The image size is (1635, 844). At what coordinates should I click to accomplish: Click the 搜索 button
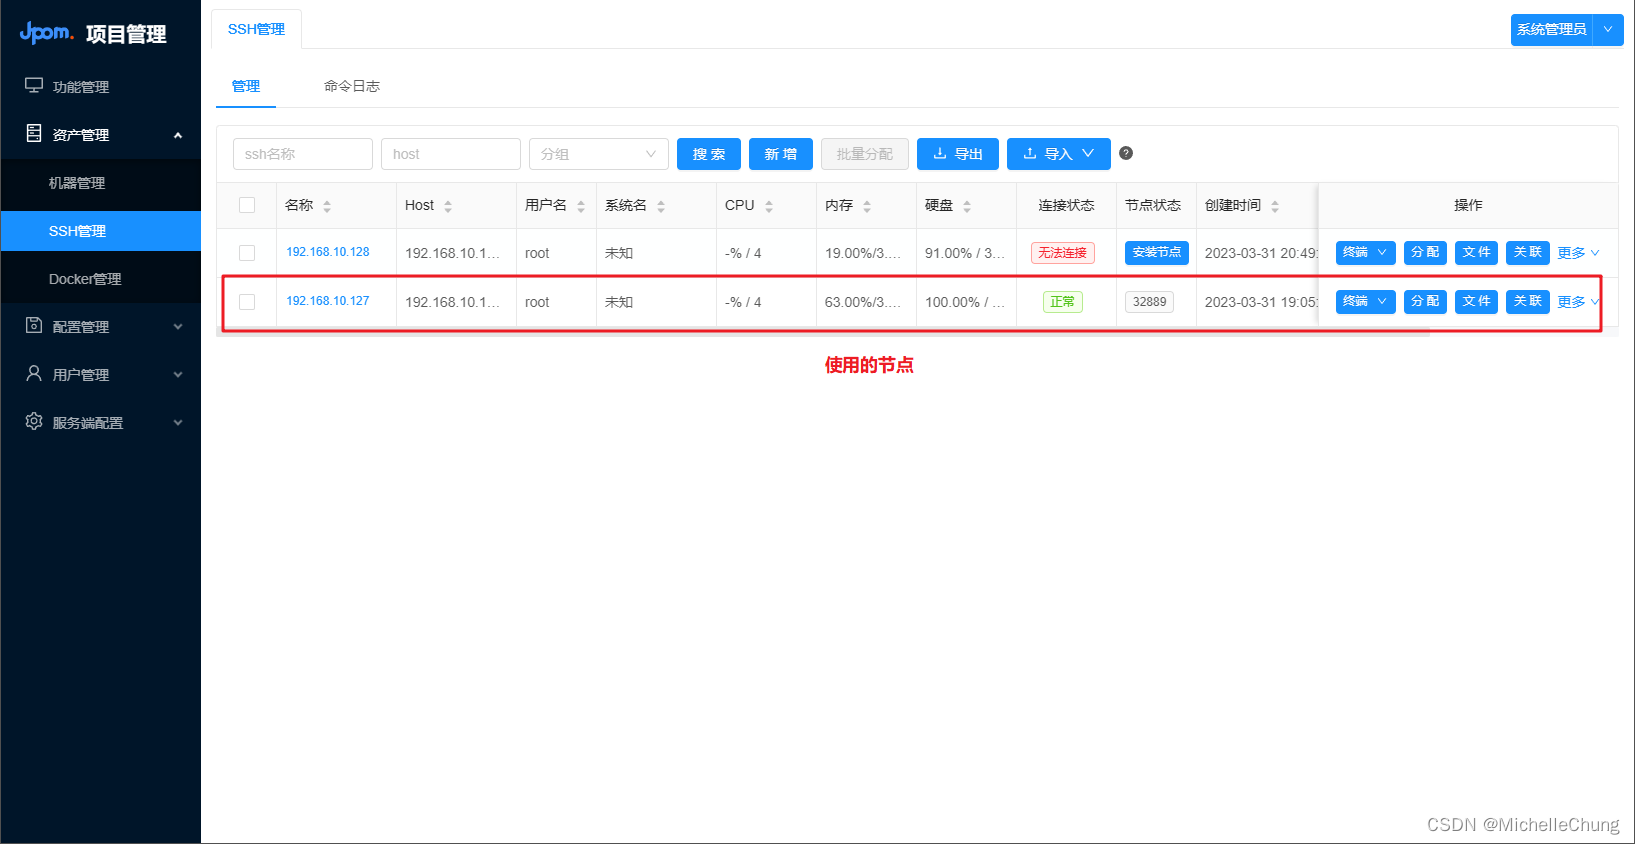tap(709, 154)
